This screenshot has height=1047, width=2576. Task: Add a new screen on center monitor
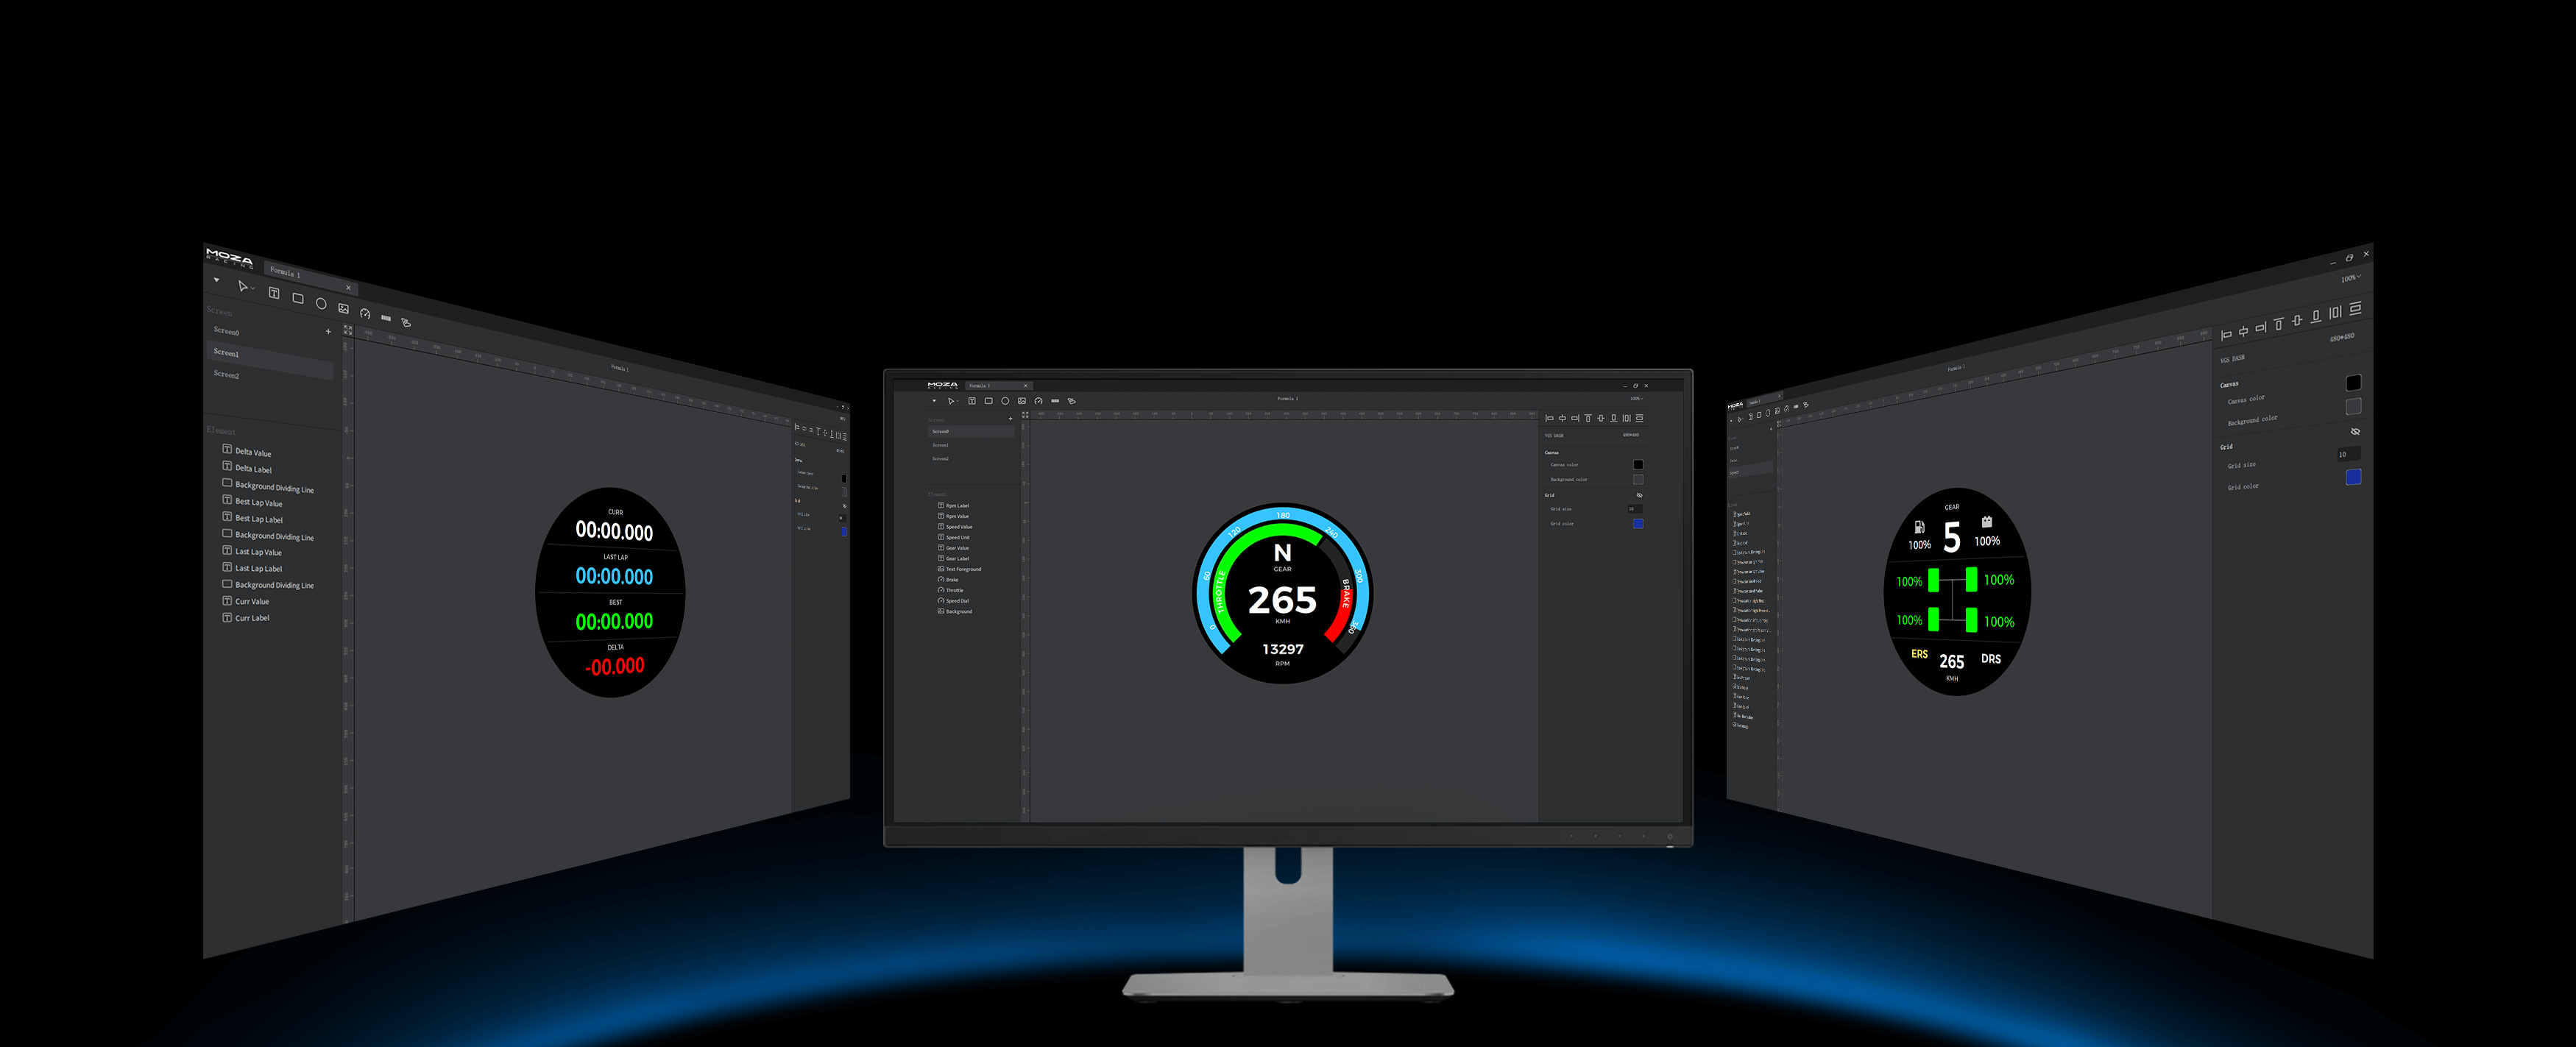click(1010, 419)
